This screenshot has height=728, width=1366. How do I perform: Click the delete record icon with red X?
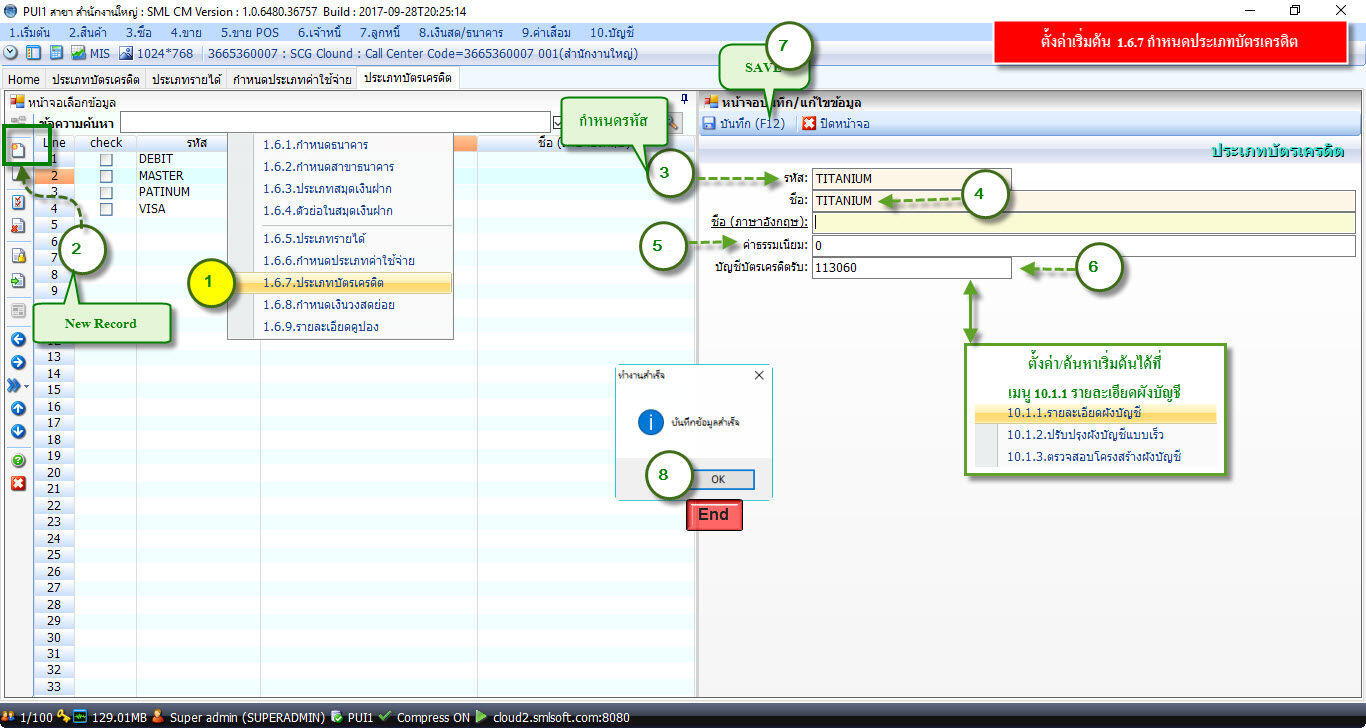(x=18, y=225)
